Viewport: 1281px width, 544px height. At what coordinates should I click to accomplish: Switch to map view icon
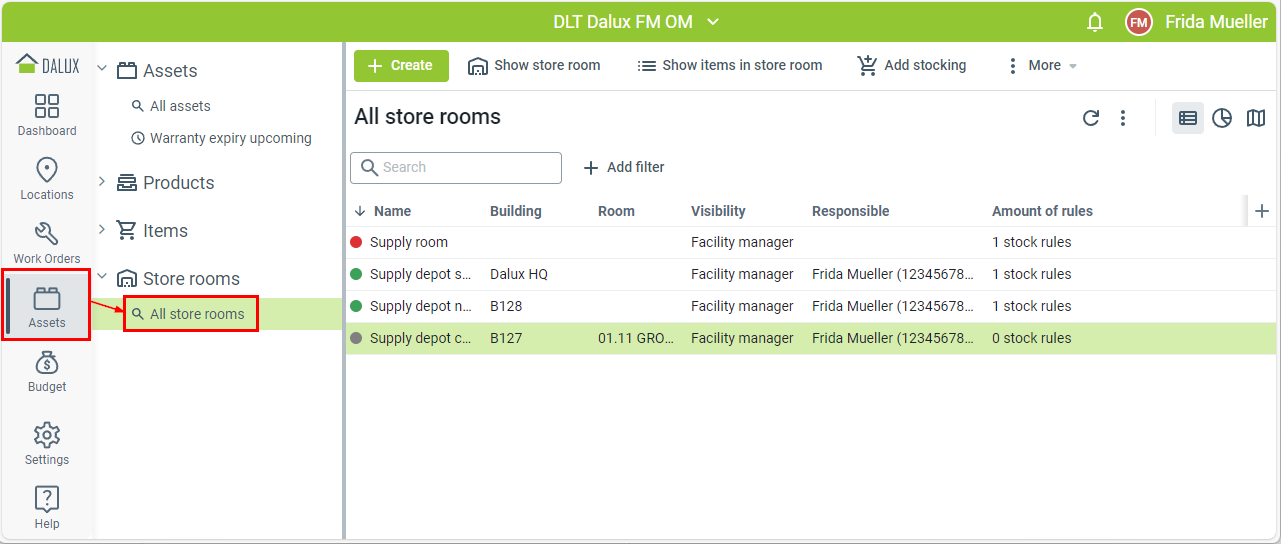1256,118
